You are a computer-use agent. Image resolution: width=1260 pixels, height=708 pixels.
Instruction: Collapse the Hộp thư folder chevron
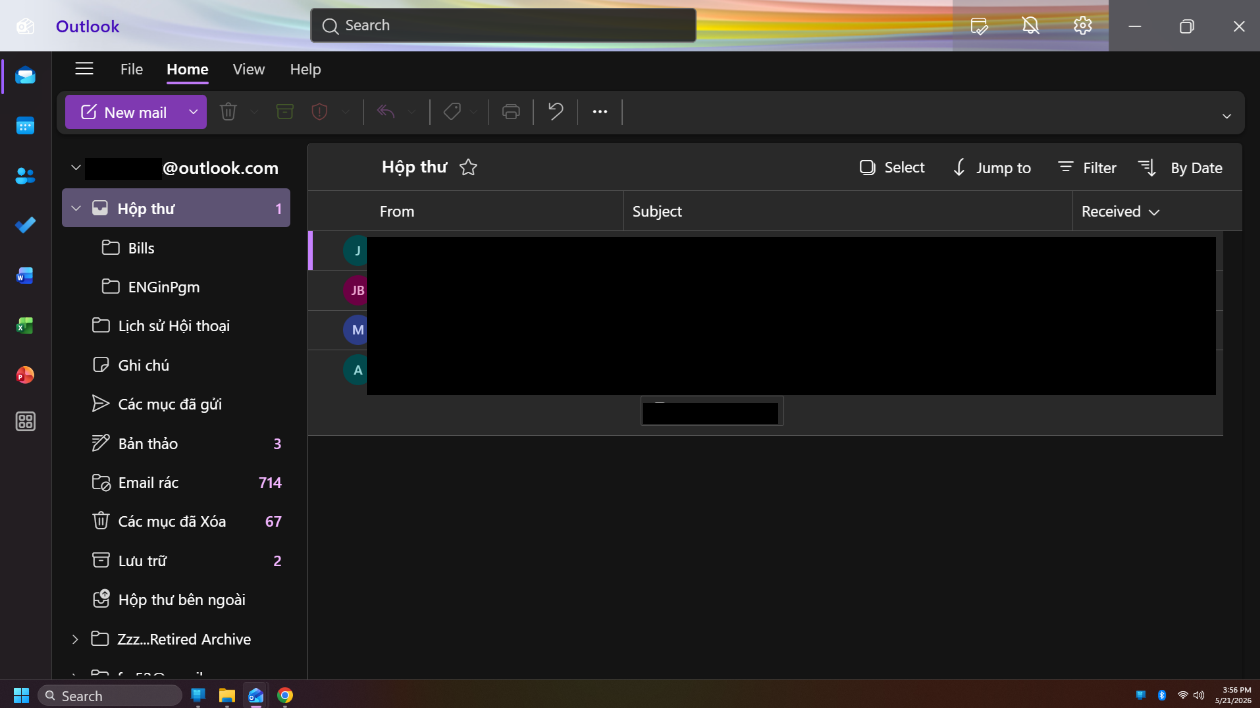click(76, 209)
